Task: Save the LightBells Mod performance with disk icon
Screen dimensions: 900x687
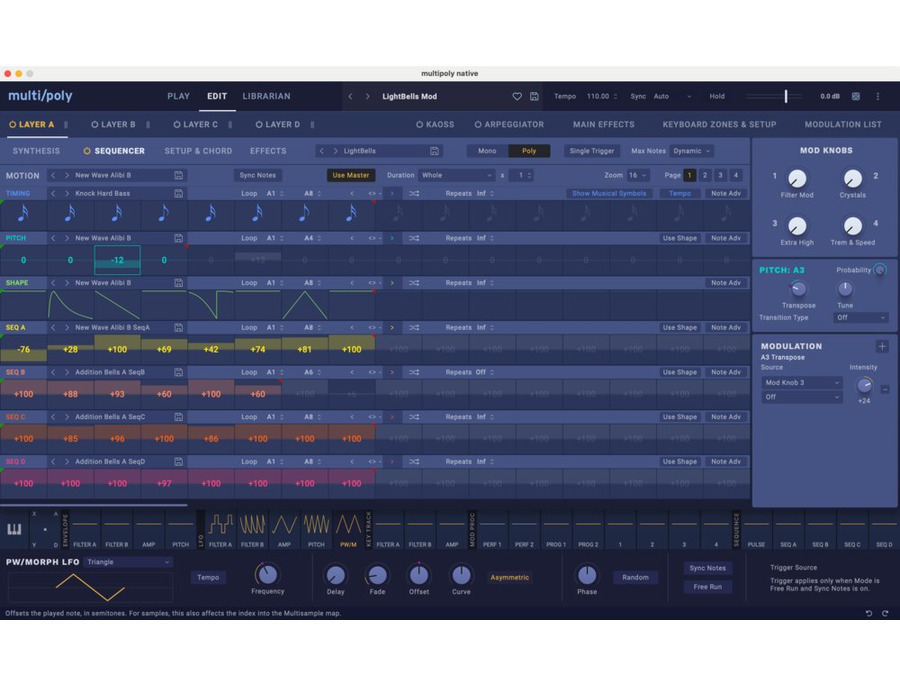Action: point(534,96)
